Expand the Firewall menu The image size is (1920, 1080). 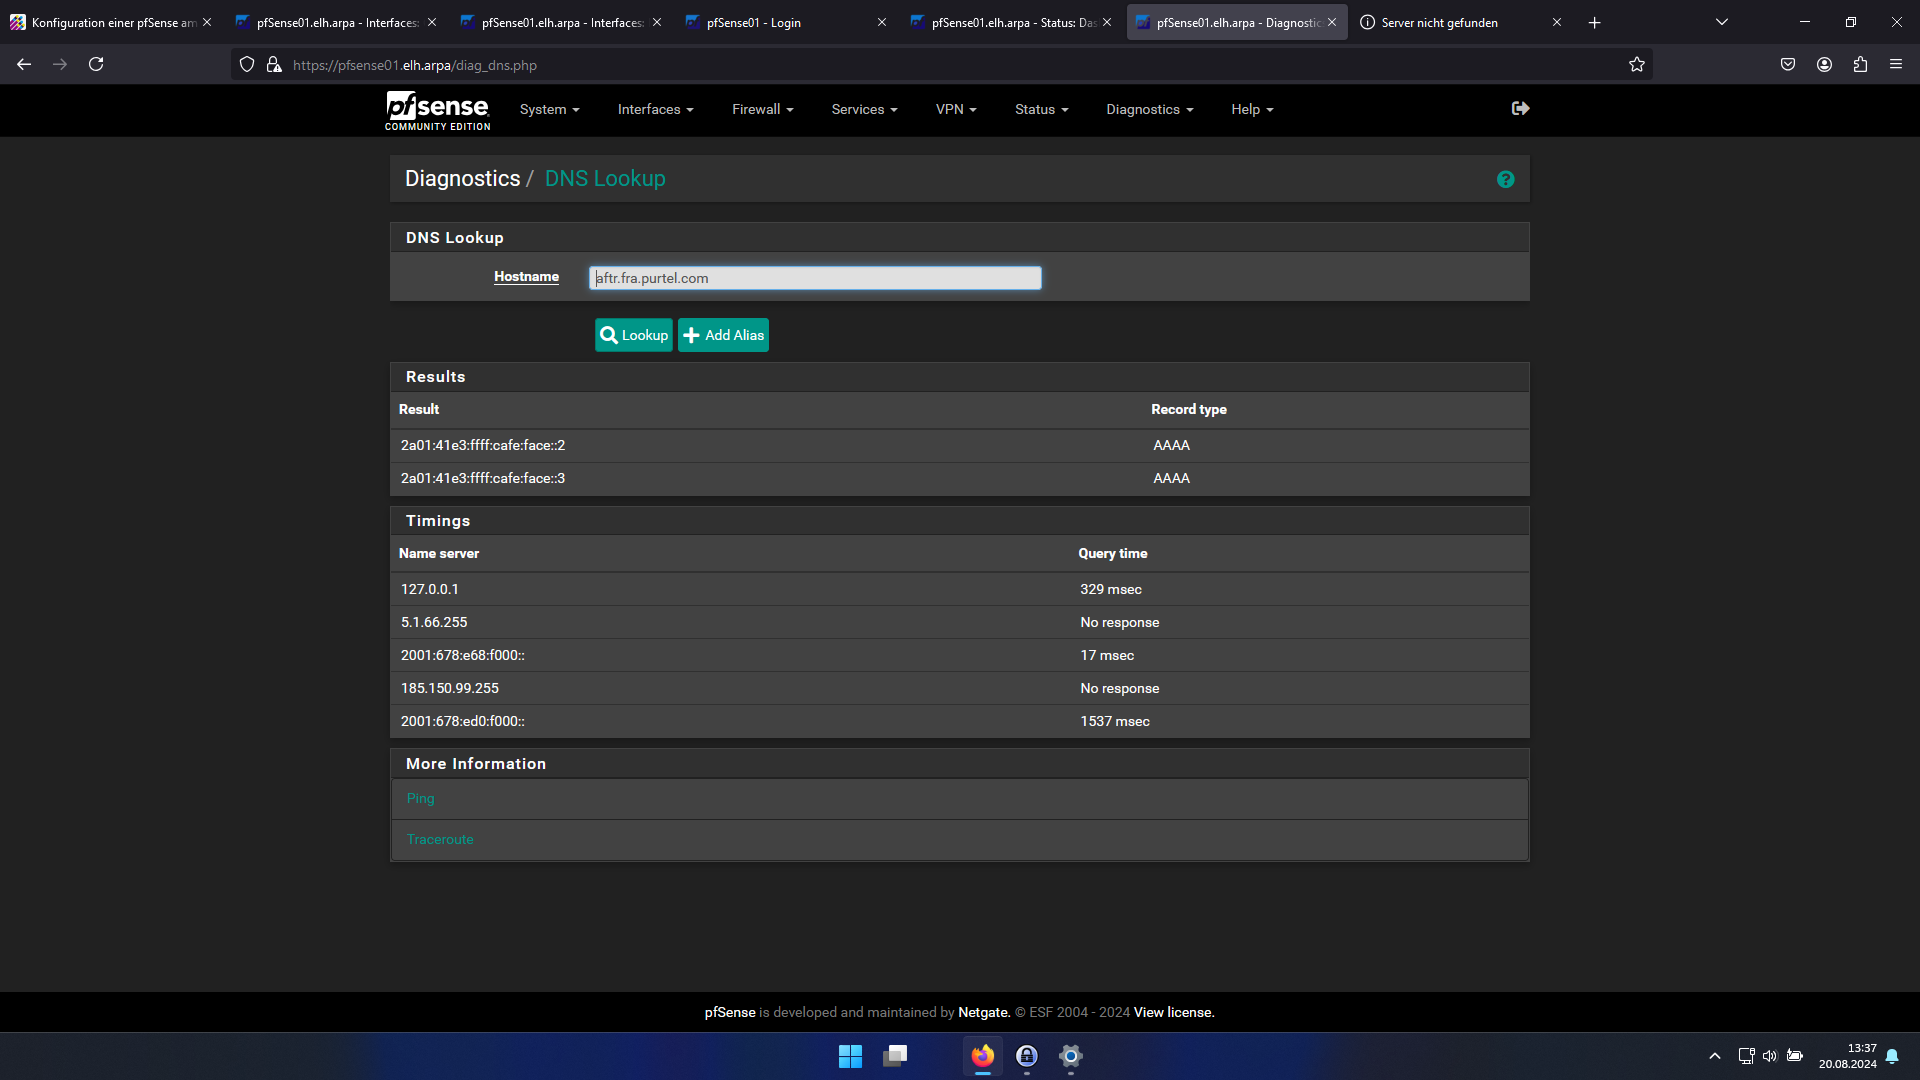click(x=762, y=109)
